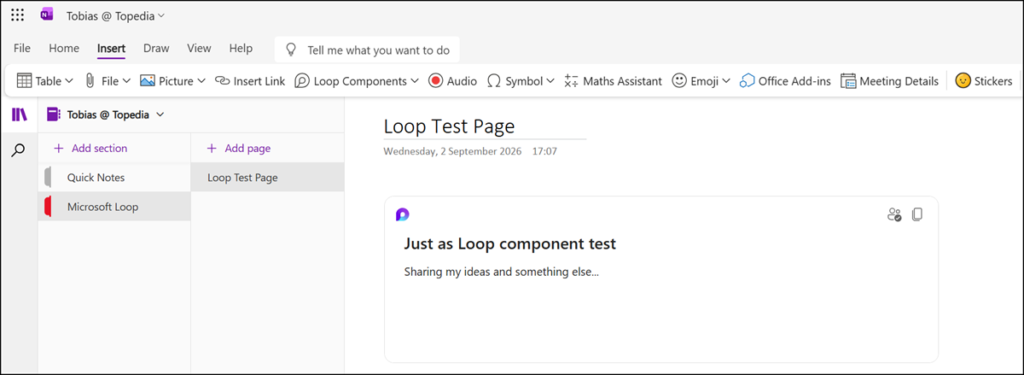Image resolution: width=1024 pixels, height=375 pixels.
Task: Open the Stickers picker
Action: tap(984, 81)
